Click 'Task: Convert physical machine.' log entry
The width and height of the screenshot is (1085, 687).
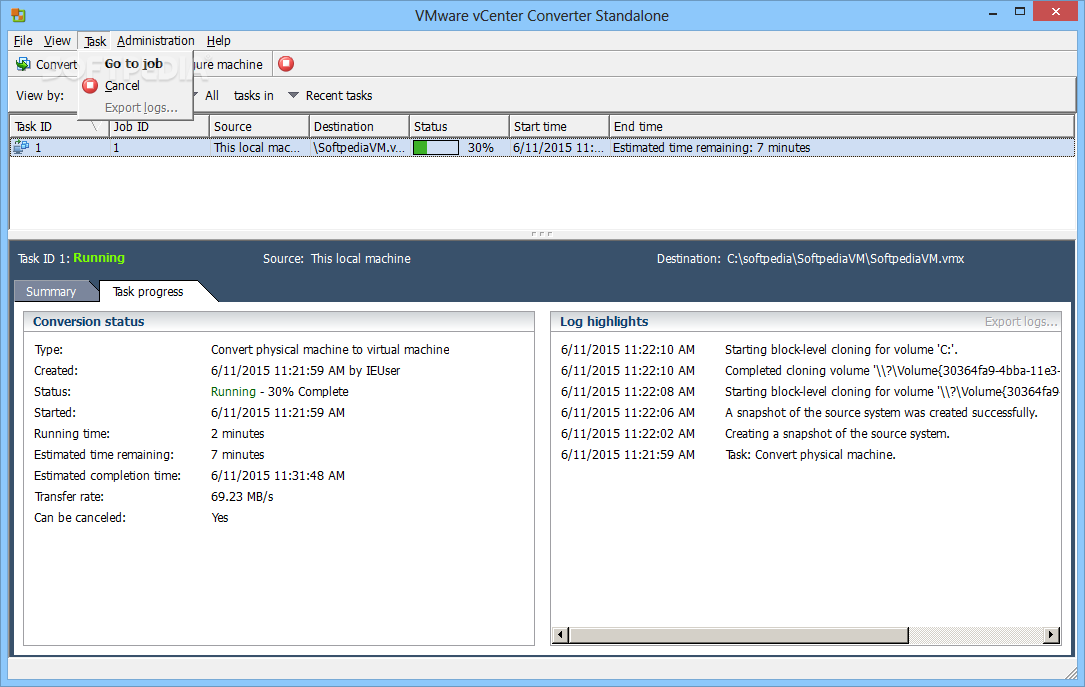pyautogui.click(x=810, y=455)
